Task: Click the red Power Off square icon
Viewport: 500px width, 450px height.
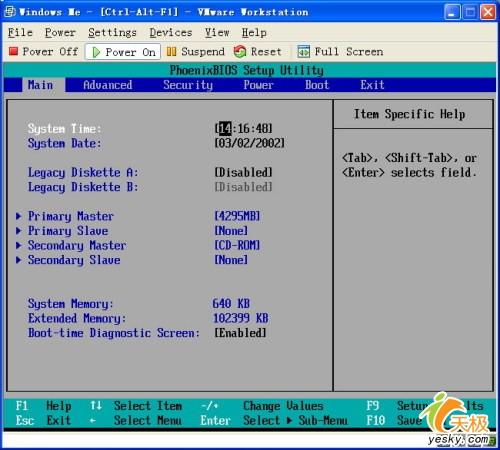Action: 13,51
